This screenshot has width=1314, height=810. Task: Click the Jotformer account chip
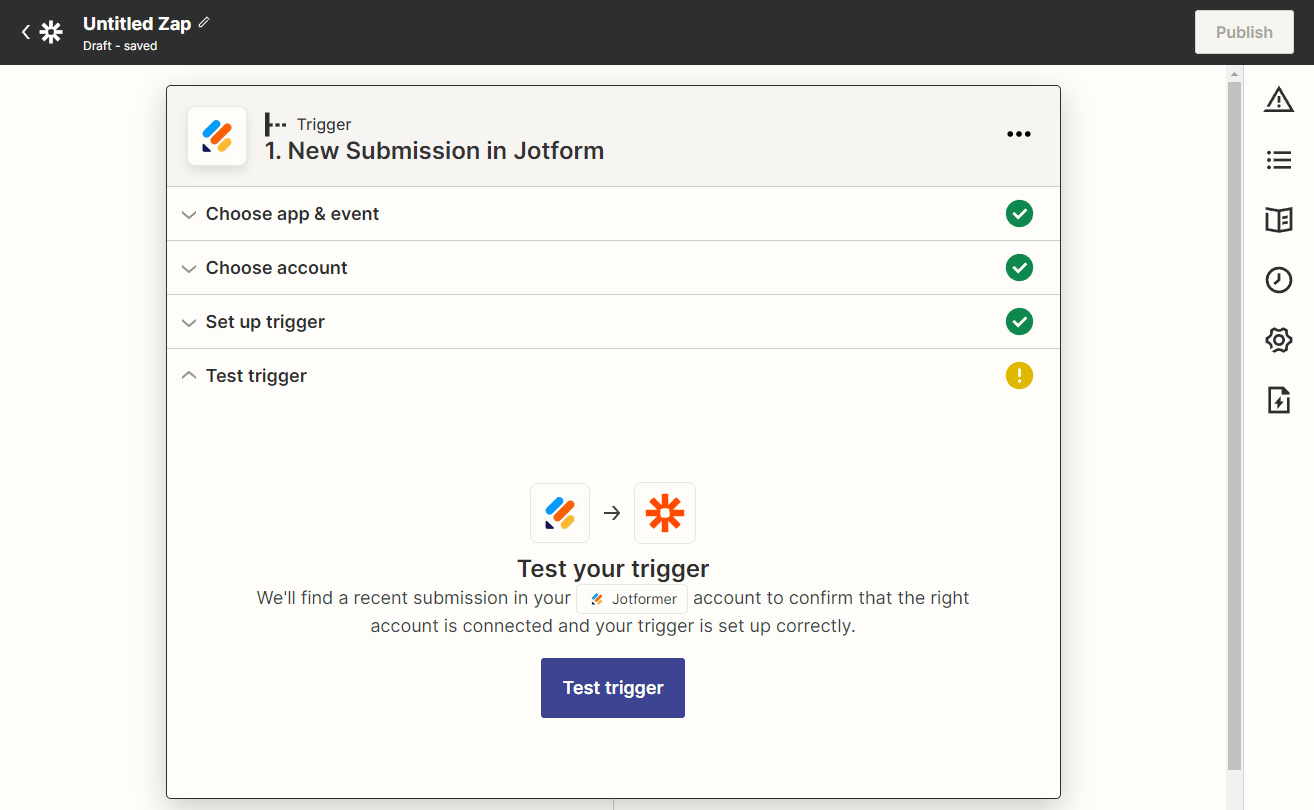[632, 599]
